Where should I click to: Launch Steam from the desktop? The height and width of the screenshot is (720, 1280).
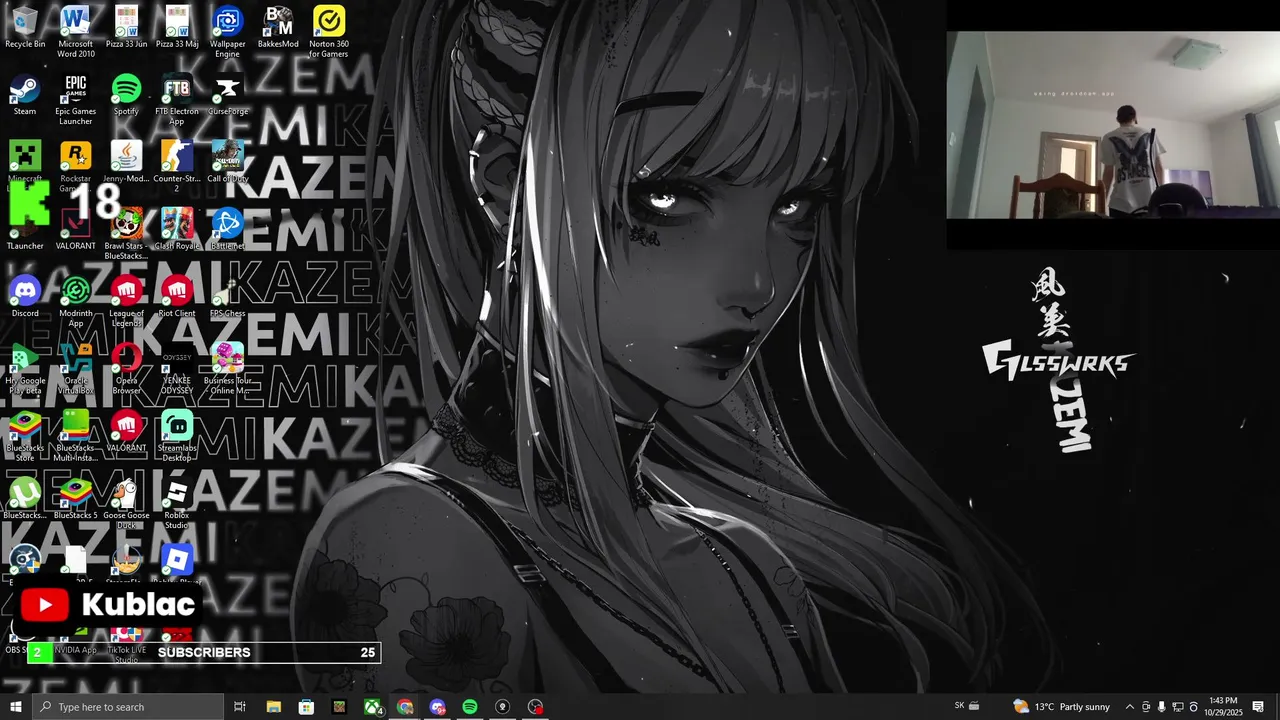25,95
